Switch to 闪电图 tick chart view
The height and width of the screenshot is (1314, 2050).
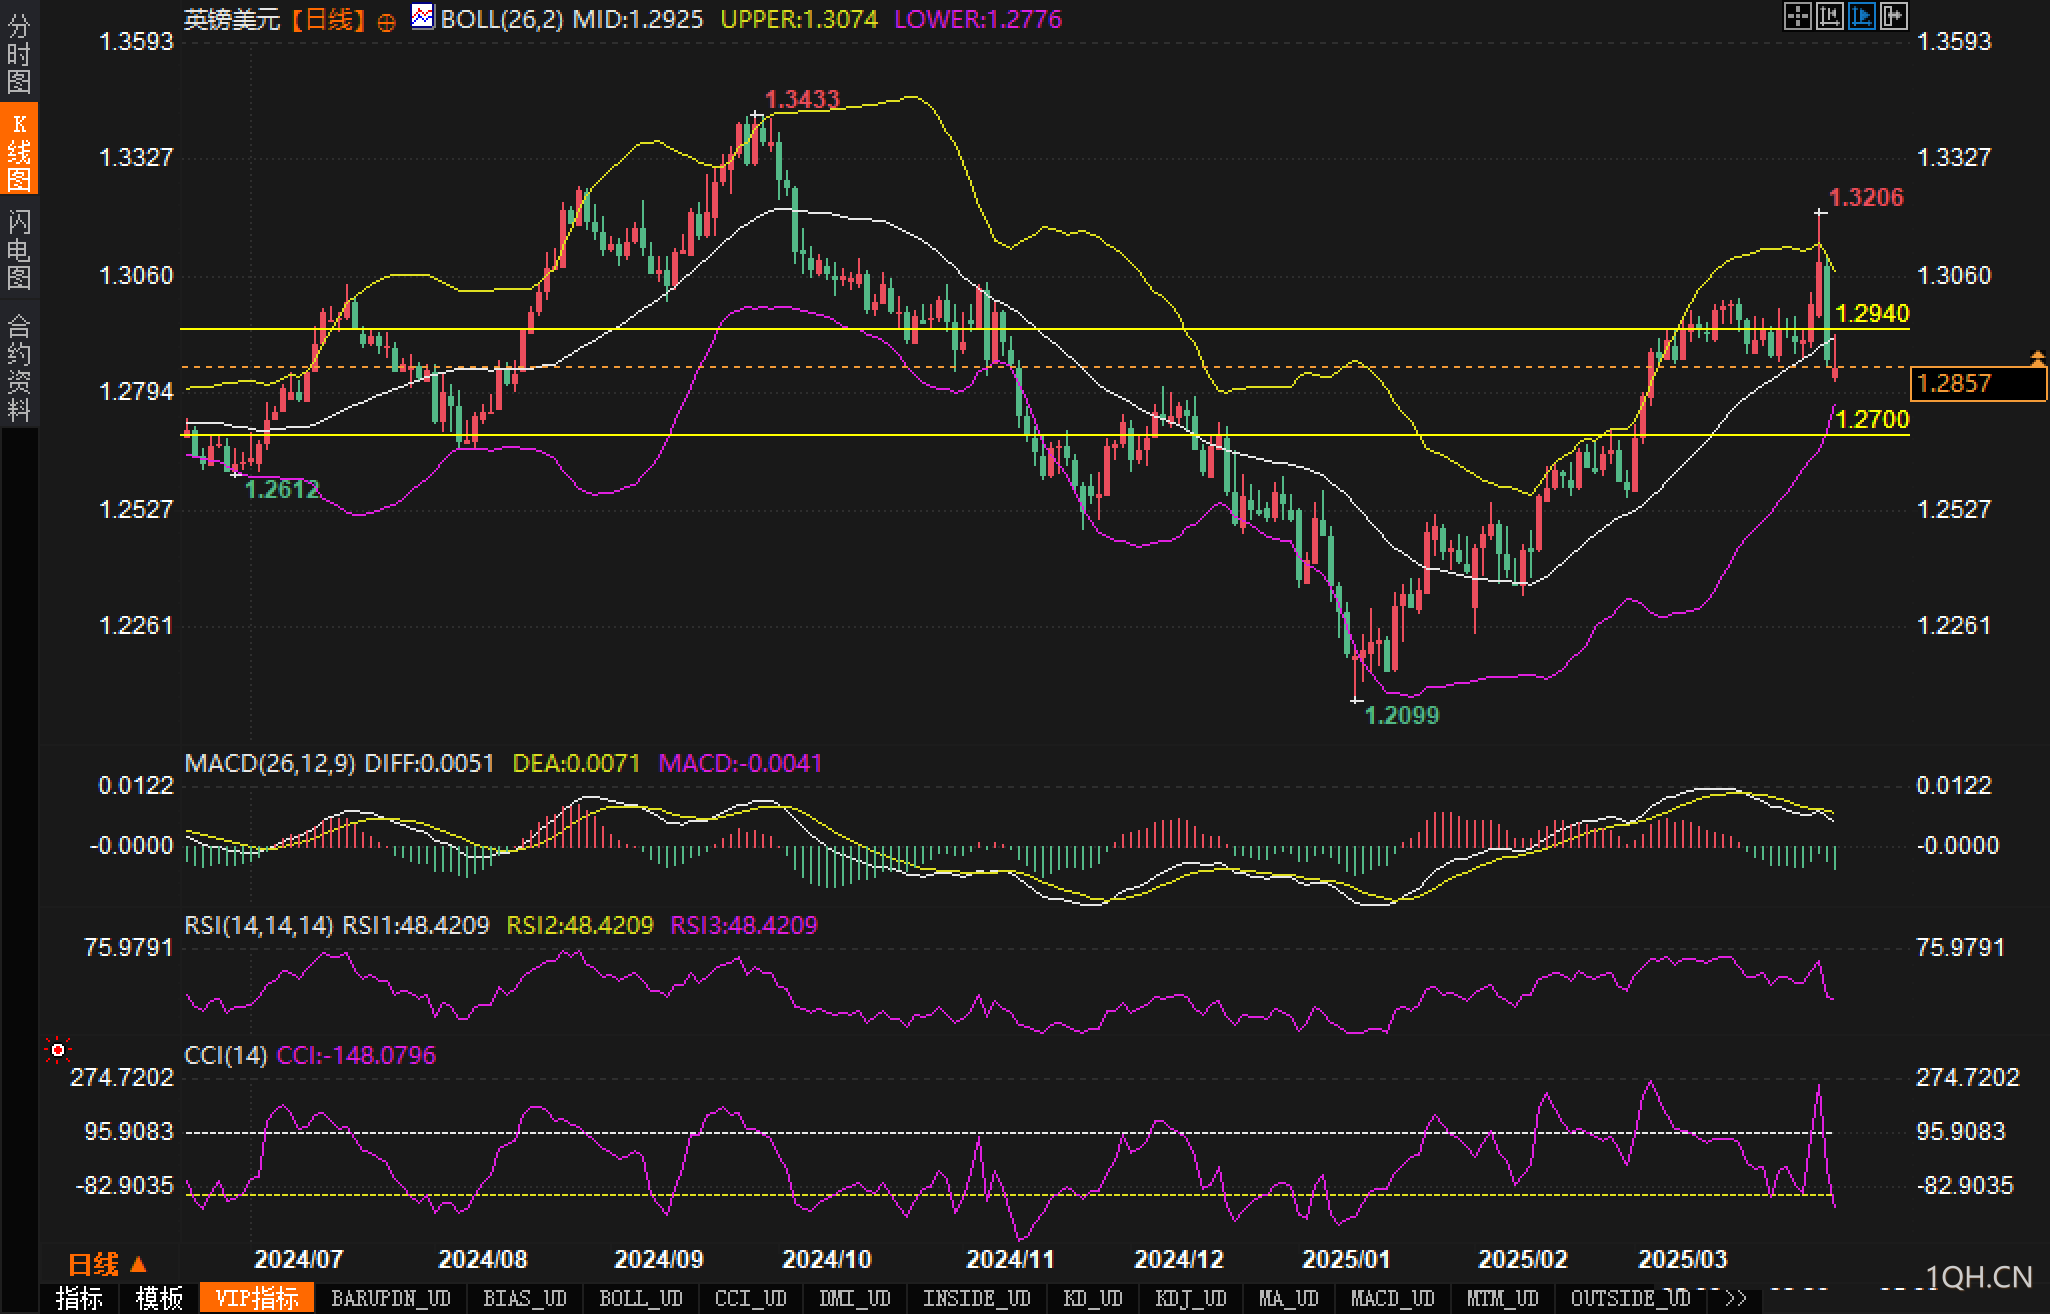coord(19,249)
